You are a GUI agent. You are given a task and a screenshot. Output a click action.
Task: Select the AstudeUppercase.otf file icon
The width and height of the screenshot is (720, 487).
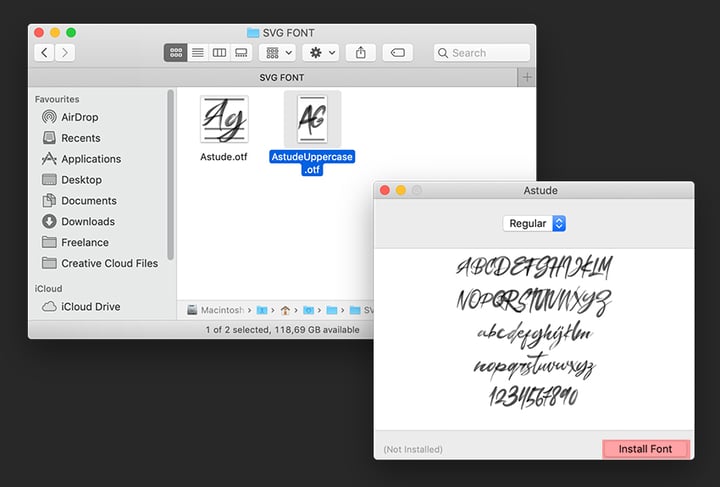tap(312, 119)
